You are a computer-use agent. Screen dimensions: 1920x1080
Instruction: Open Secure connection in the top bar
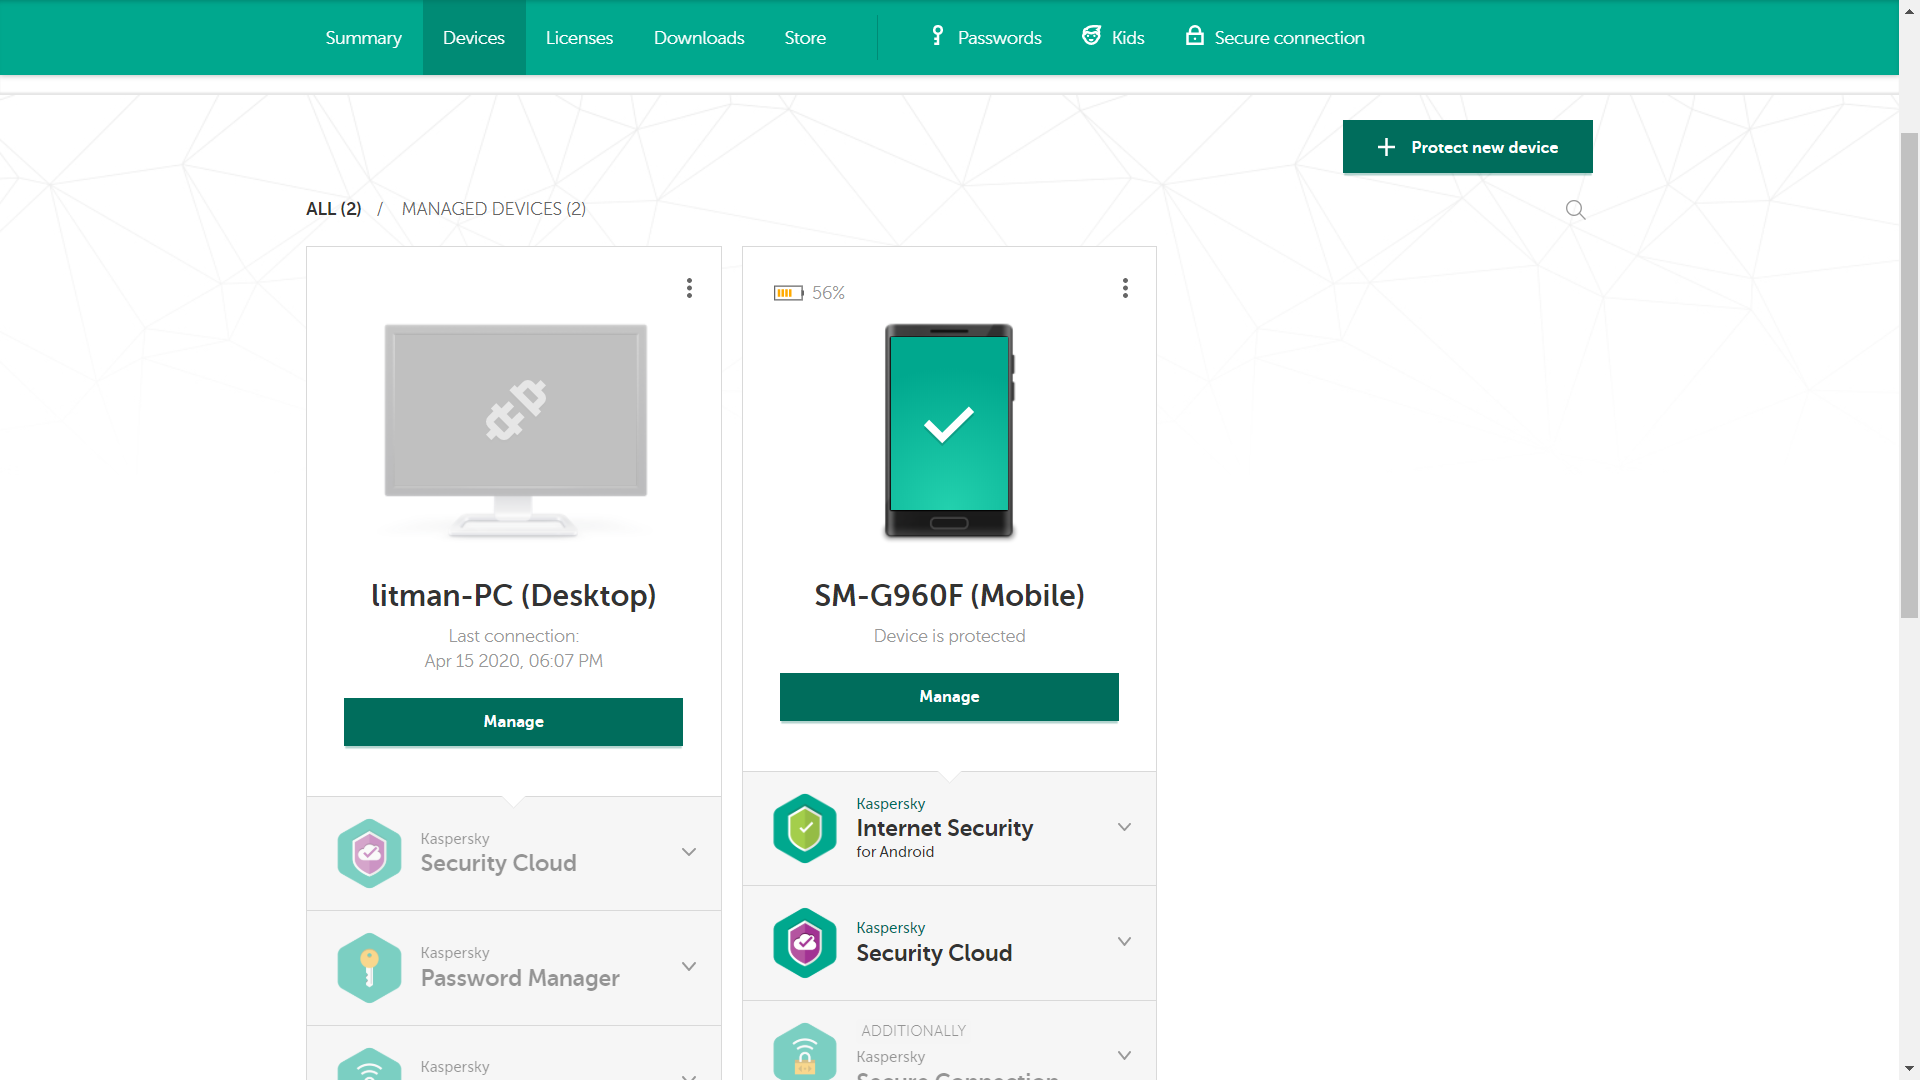coord(1275,37)
